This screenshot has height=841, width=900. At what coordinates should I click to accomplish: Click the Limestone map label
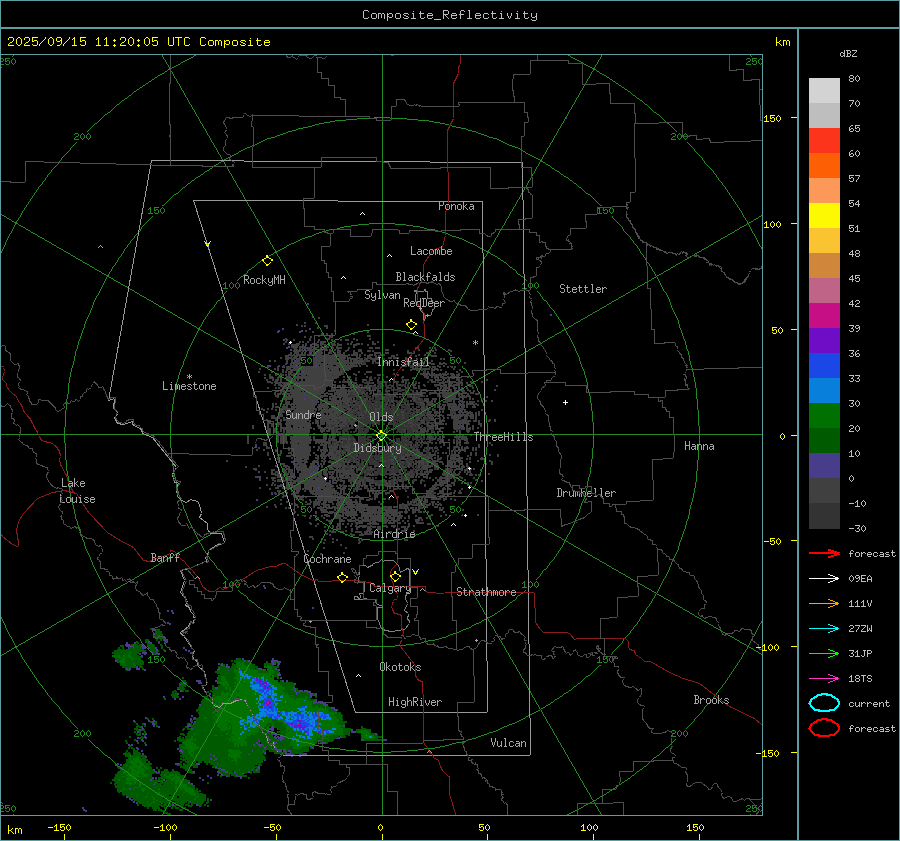(x=189, y=386)
